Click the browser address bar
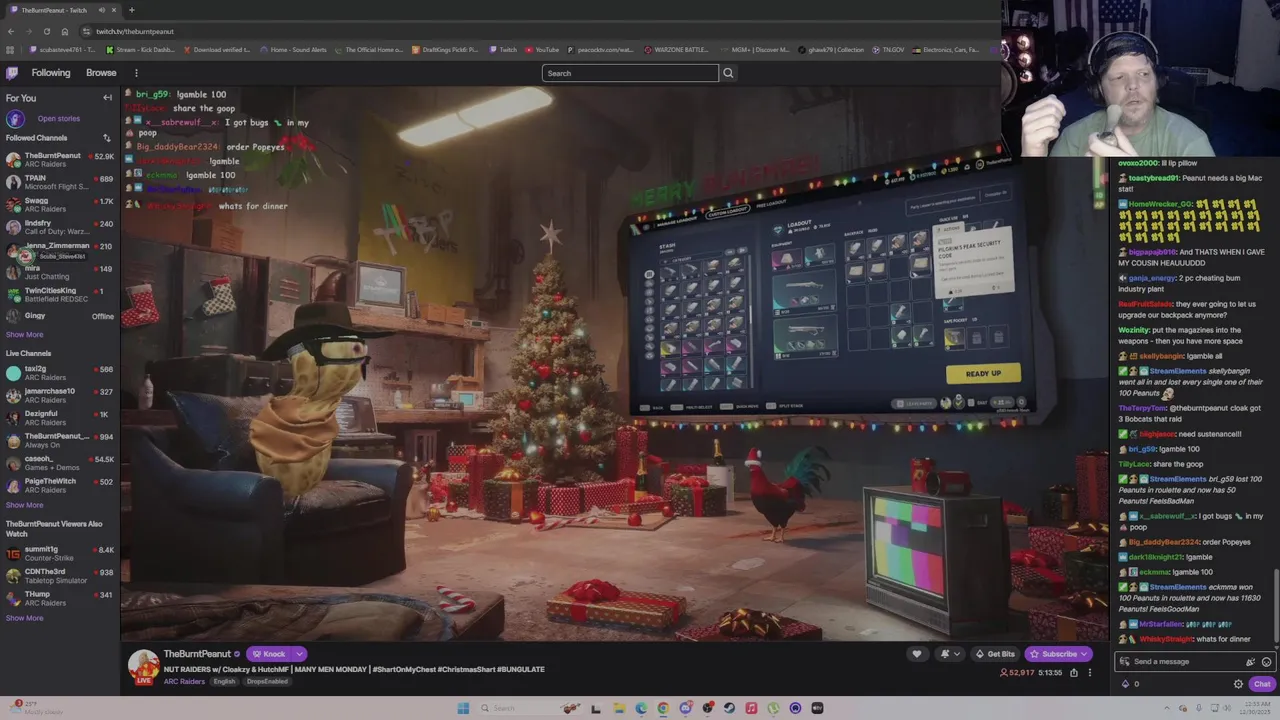Screen dimensions: 1280x720 coord(540,31)
